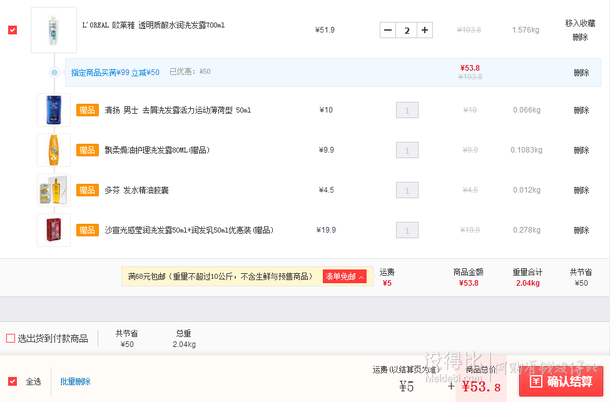Delete the L'OREAL shampoo item
Viewport: 610px width, 402px height.
click(x=580, y=37)
